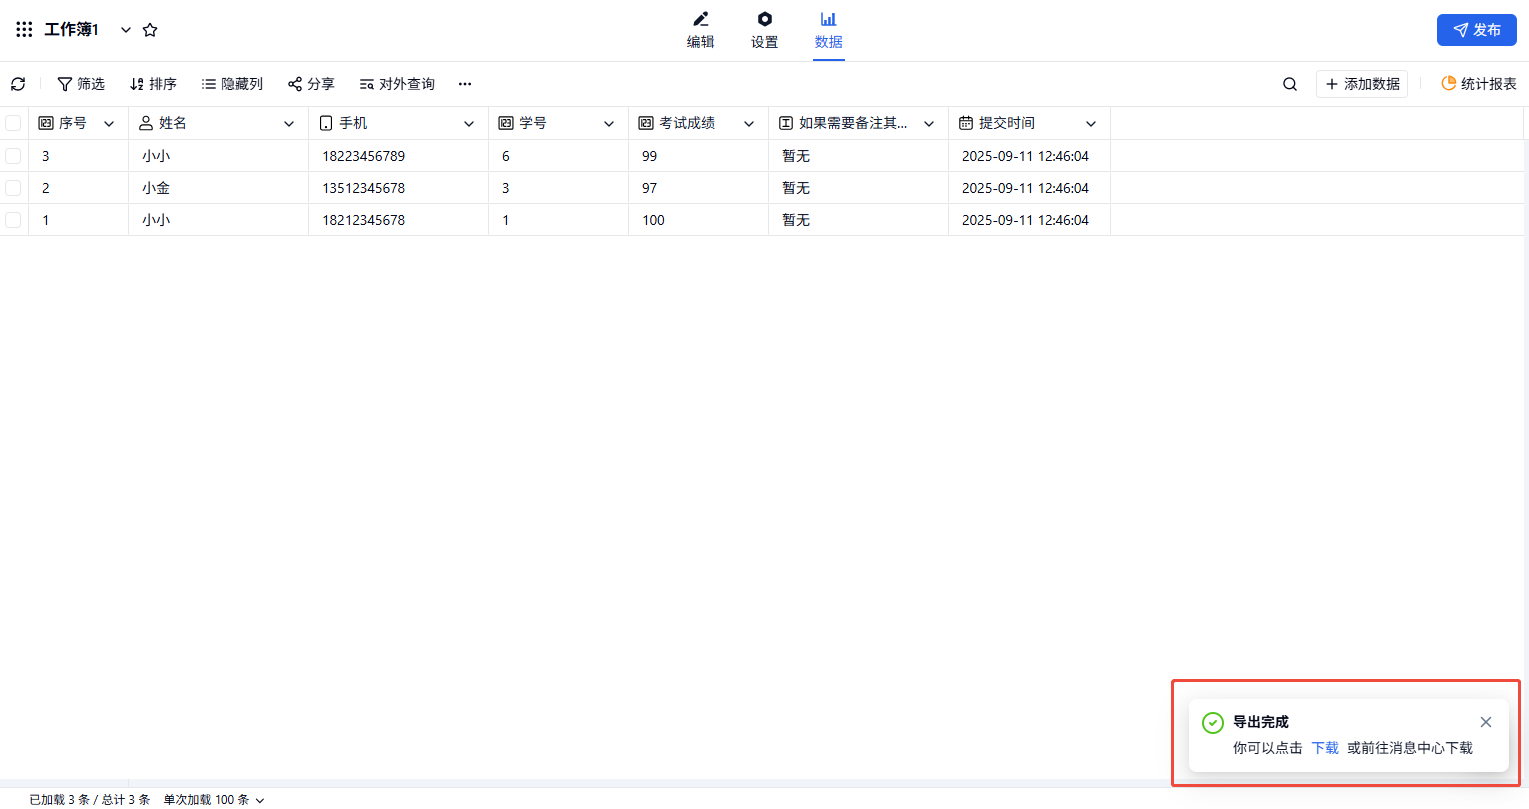
Task: Expand the 姓名 column dropdown
Action: click(x=289, y=124)
